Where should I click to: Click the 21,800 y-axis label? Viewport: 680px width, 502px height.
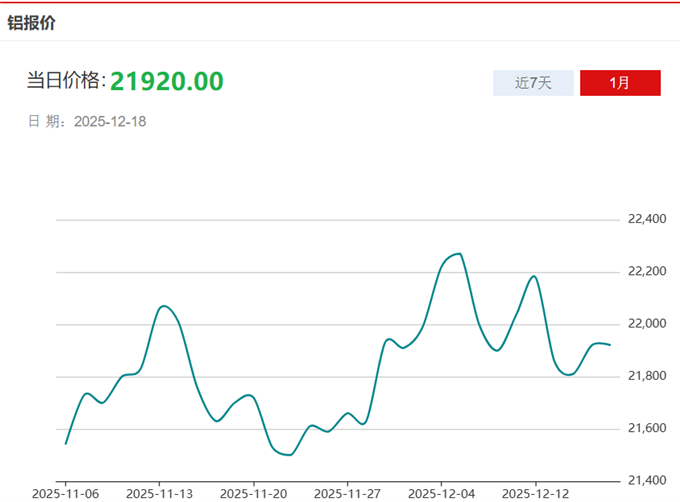[646, 376]
